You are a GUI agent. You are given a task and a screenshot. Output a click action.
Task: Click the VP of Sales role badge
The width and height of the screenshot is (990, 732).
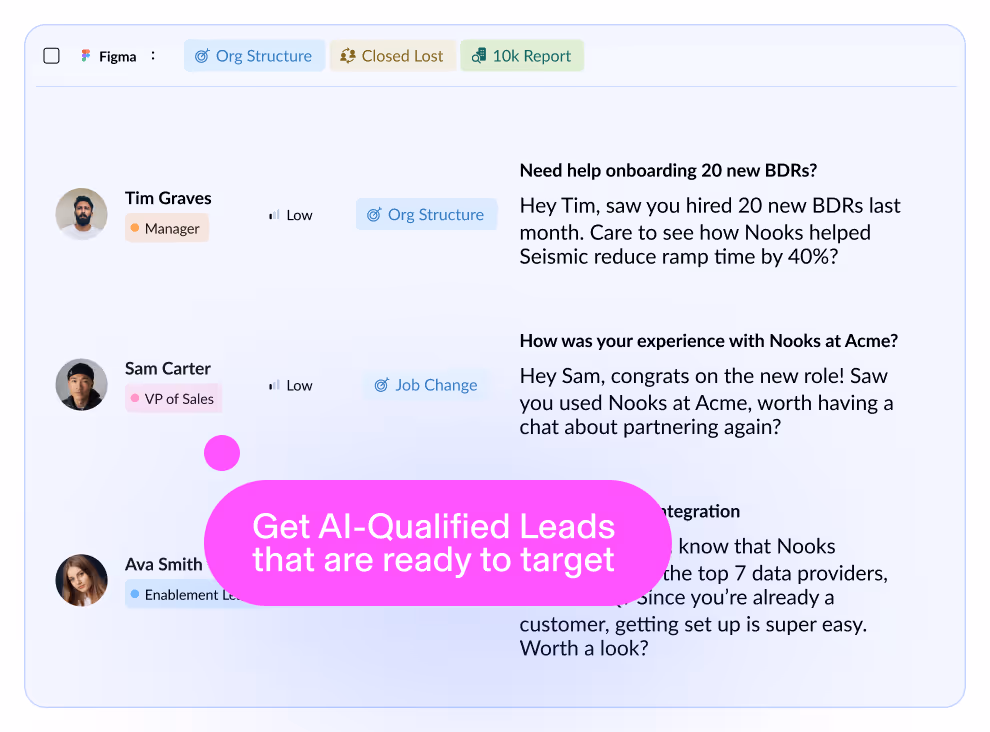point(173,399)
